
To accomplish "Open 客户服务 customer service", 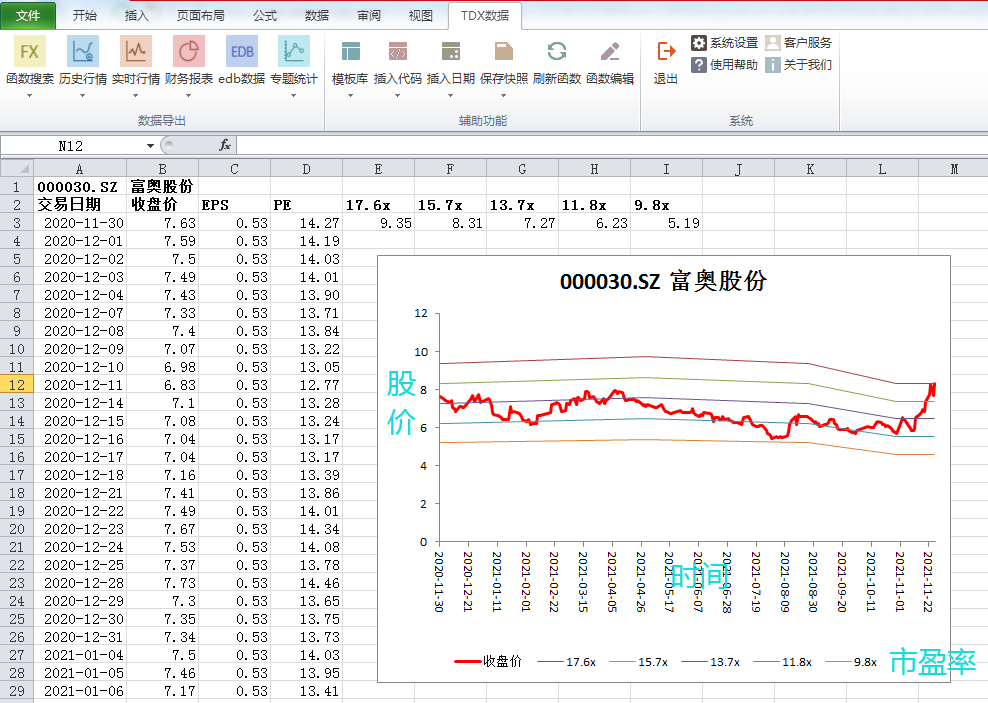I will [x=798, y=43].
